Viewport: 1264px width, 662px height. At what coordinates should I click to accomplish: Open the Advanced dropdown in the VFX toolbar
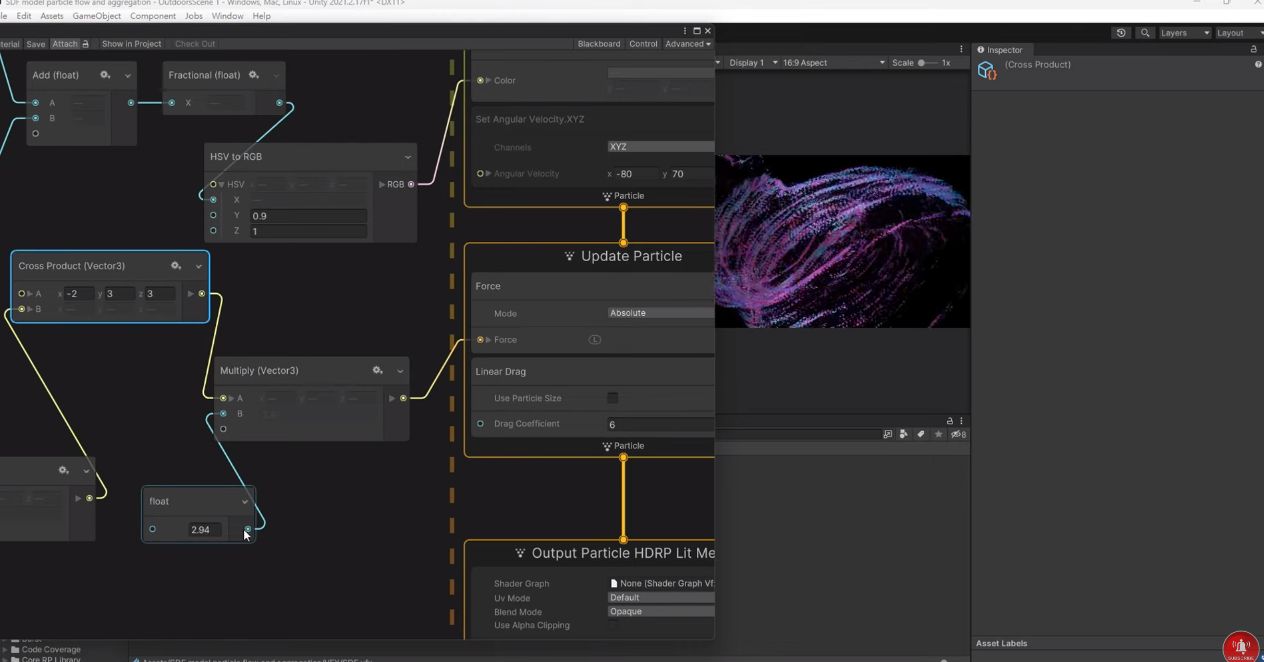pyautogui.click(x=686, y=43)
